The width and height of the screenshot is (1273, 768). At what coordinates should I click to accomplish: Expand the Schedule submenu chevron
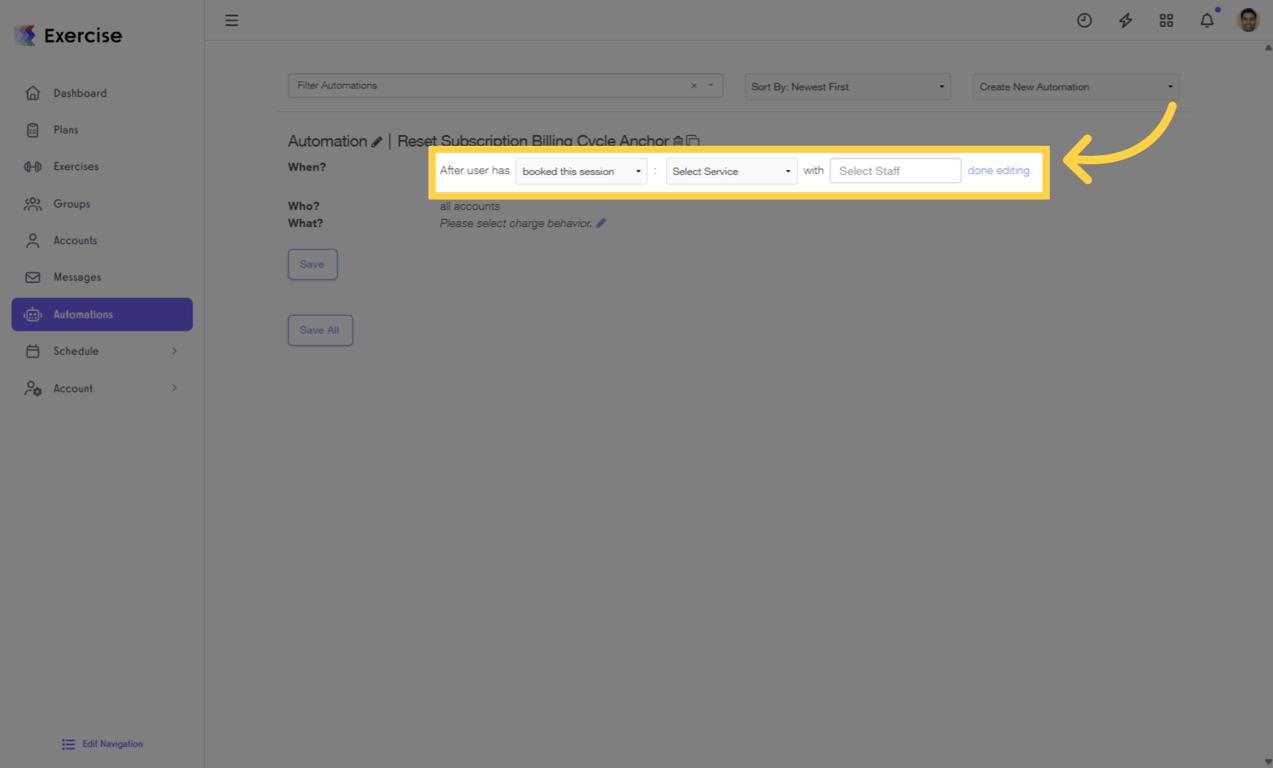click(174, 351)
